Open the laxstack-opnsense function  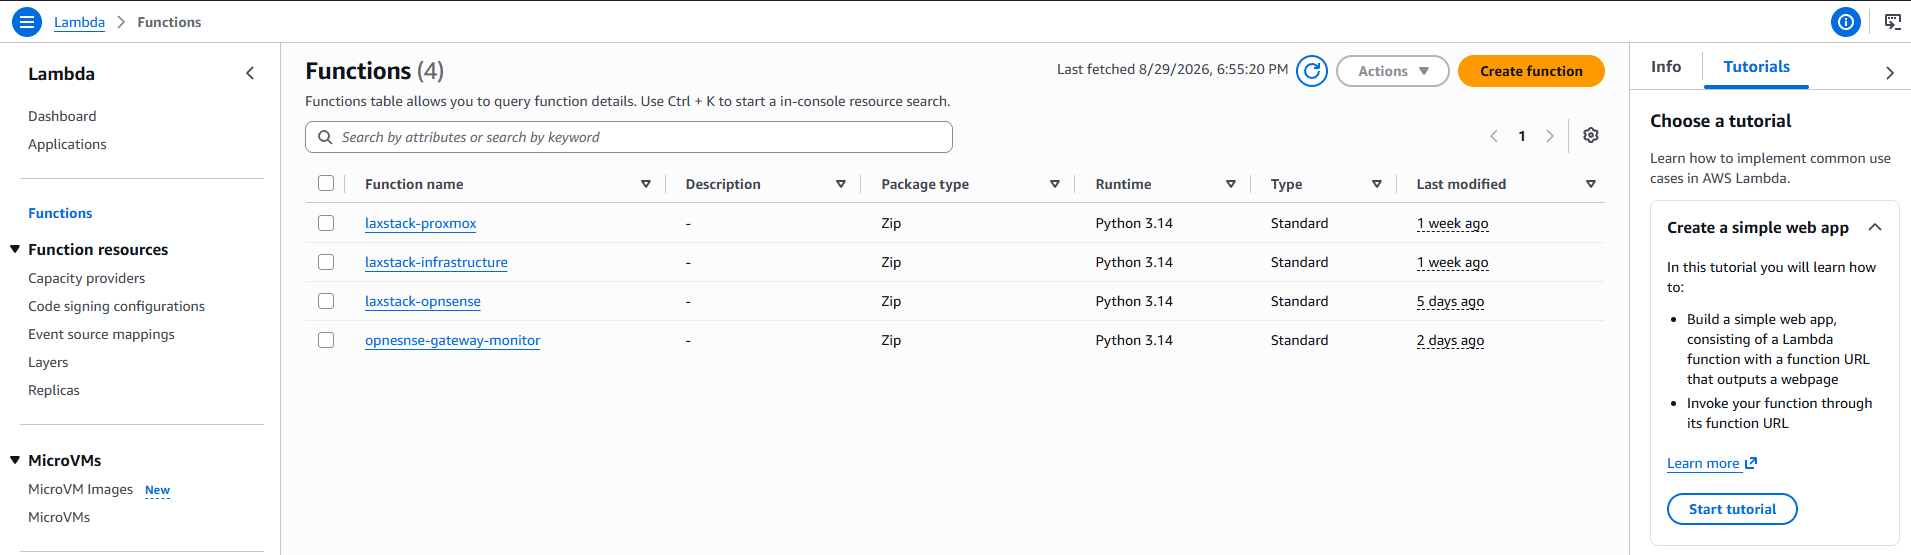(x=422, y=301)
